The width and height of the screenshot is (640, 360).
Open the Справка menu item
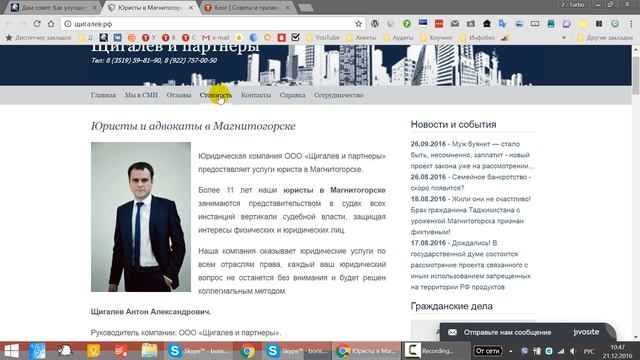point(292,95)
